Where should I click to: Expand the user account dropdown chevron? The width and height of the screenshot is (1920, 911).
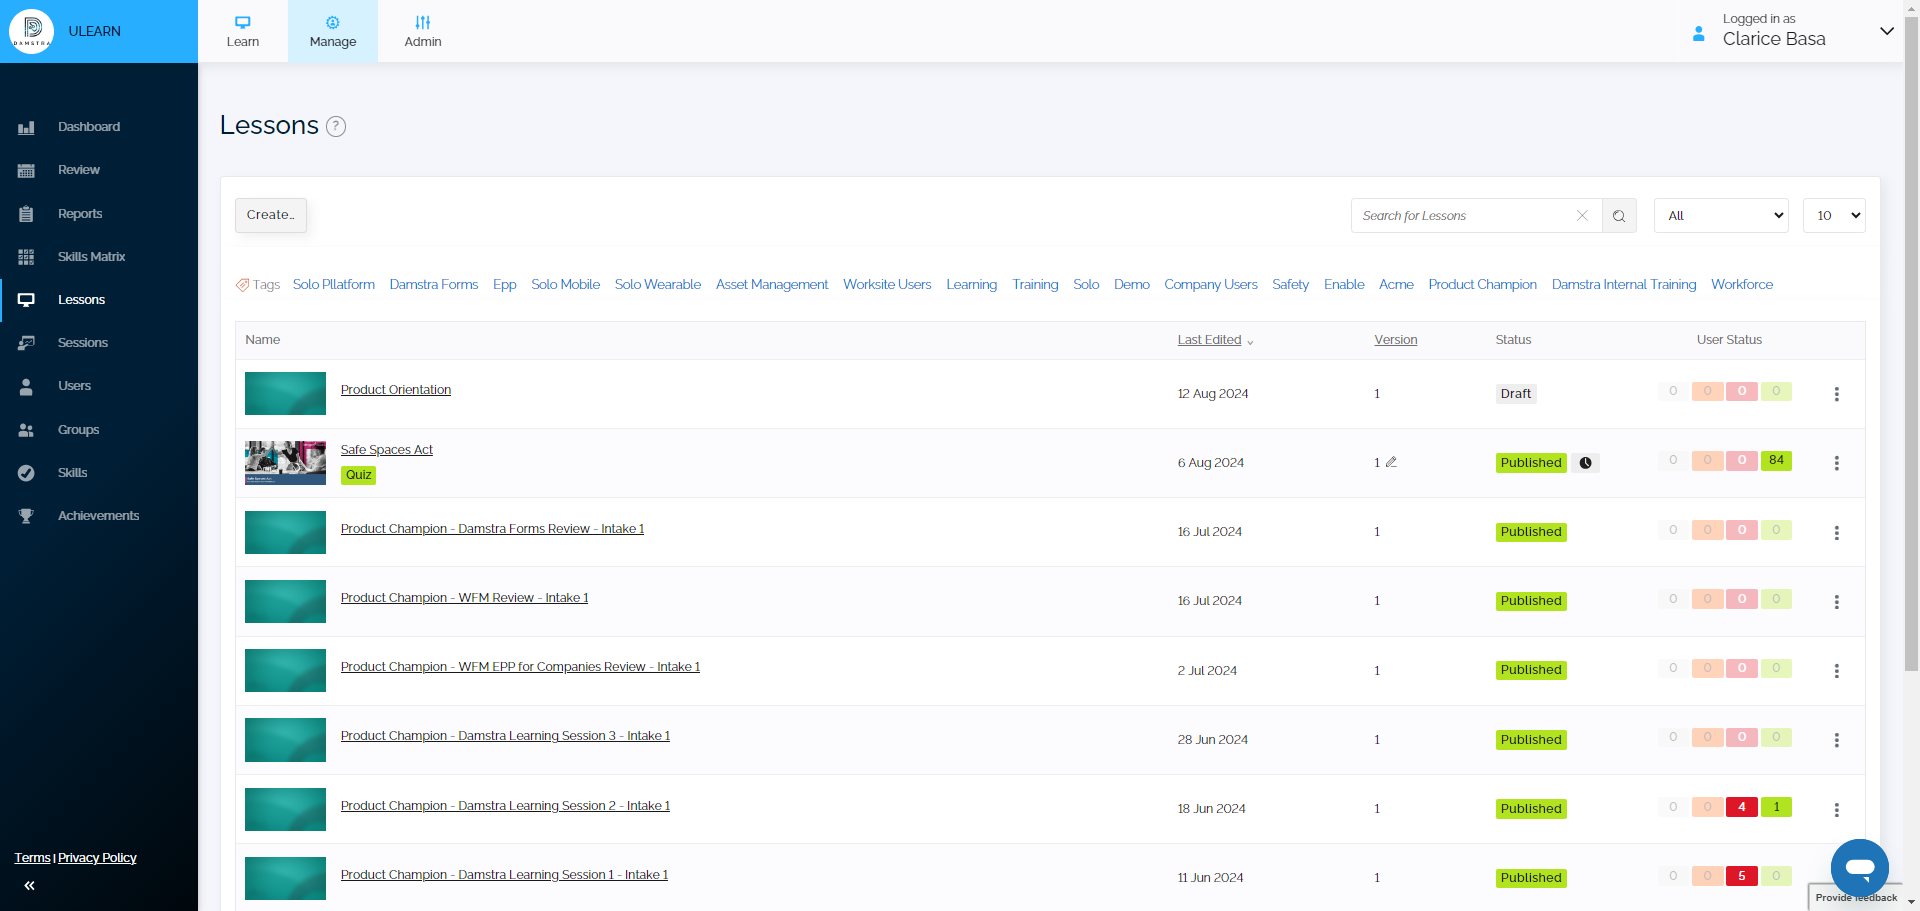[x=1886, y=31]
